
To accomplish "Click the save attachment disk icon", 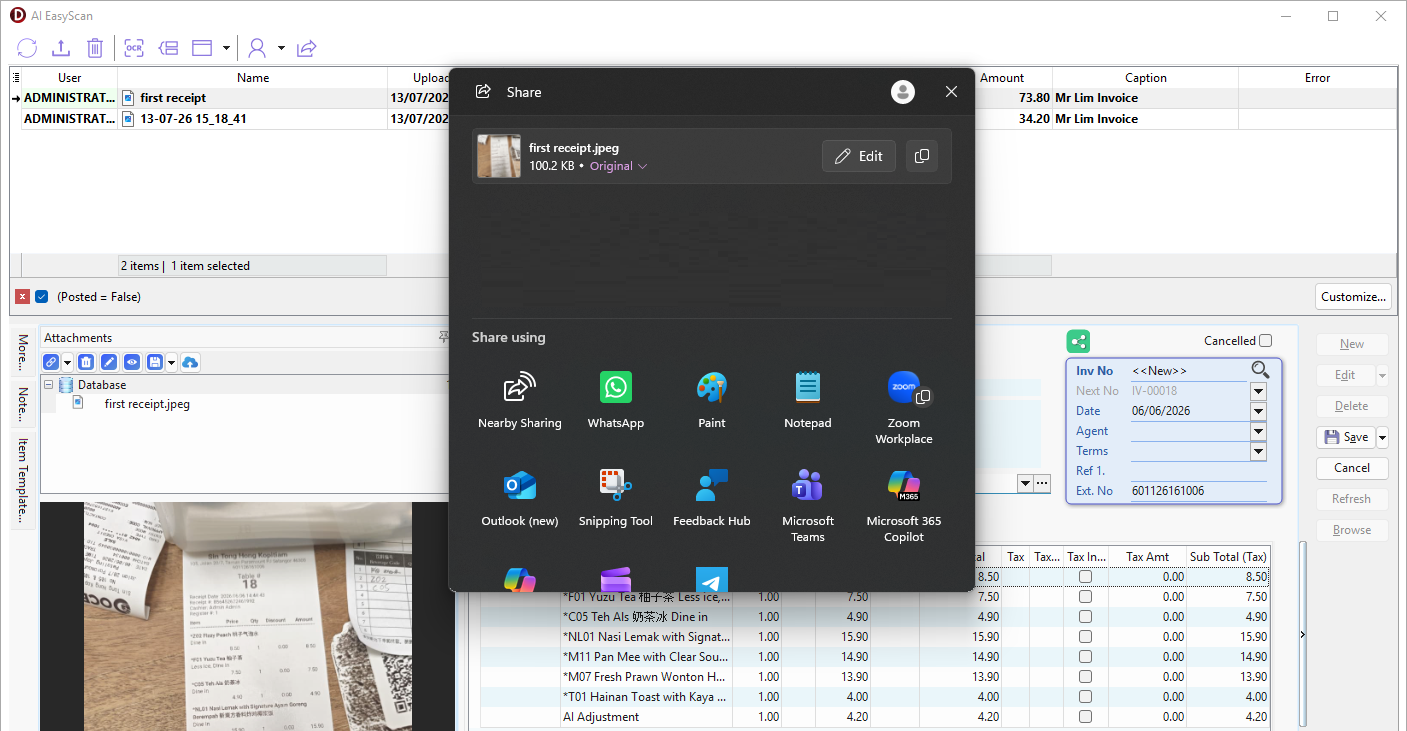I will [155, 362].
